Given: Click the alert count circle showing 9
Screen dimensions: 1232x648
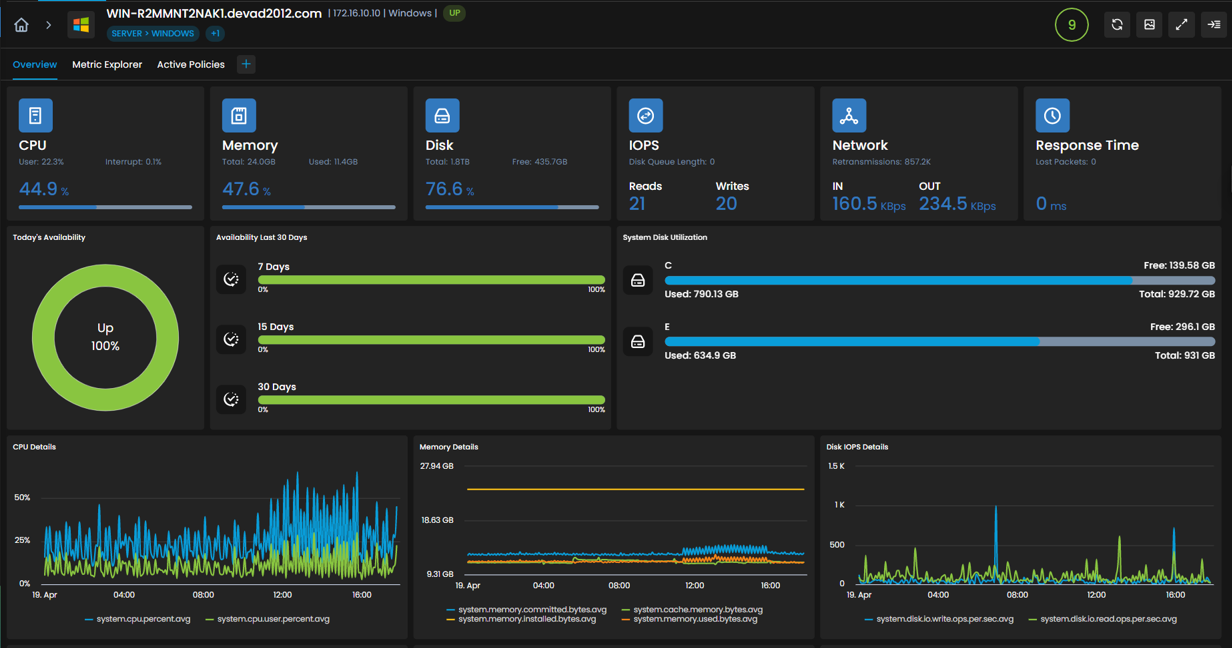Looking at the screenshot, I should click(1072, 24).
